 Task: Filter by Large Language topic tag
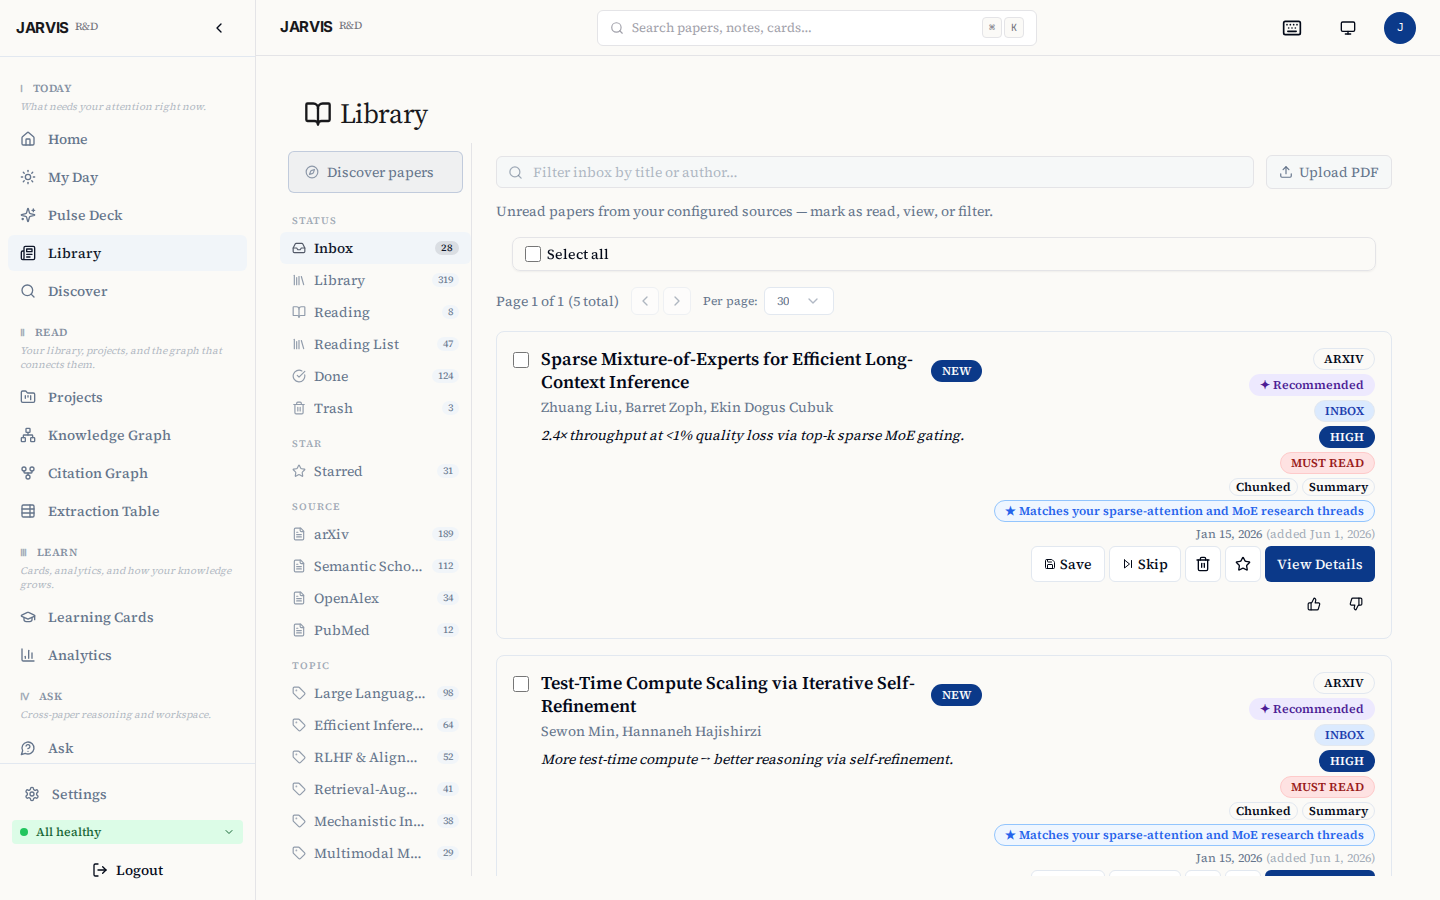click(x=375, y=693)
